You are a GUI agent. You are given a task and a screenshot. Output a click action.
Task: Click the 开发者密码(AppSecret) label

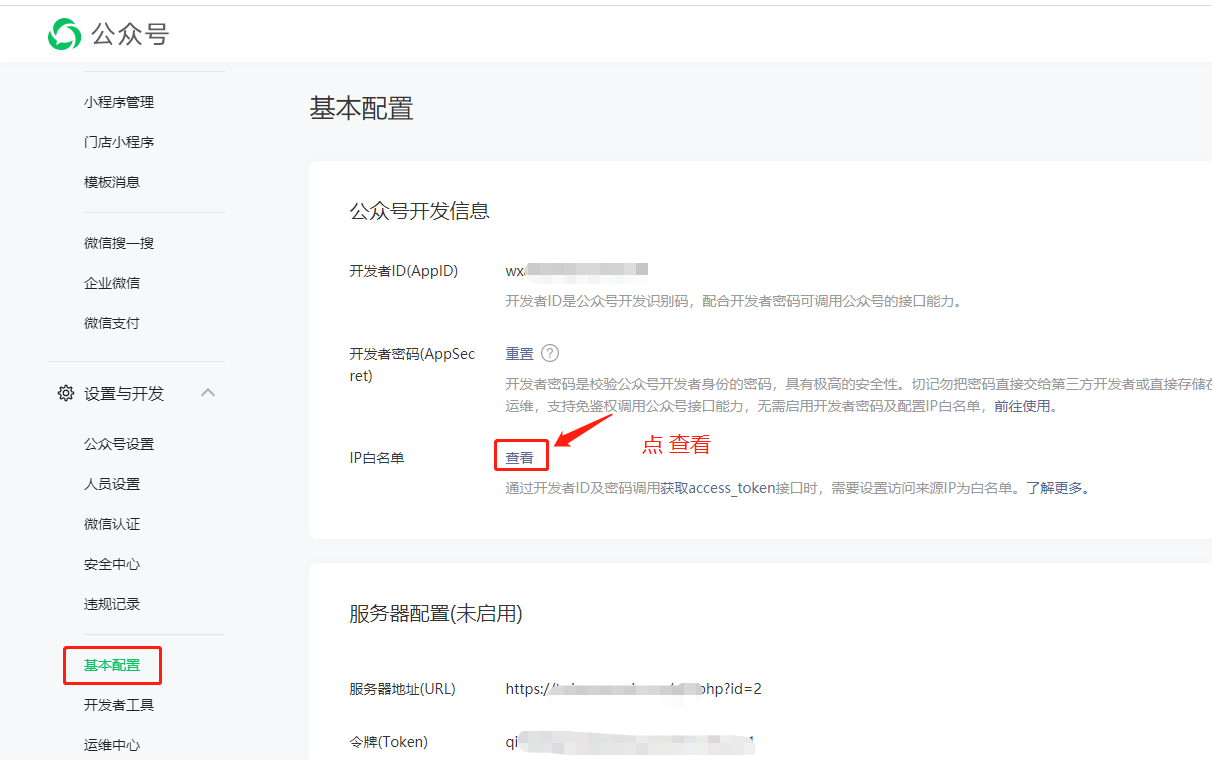[x=412, y=364]
